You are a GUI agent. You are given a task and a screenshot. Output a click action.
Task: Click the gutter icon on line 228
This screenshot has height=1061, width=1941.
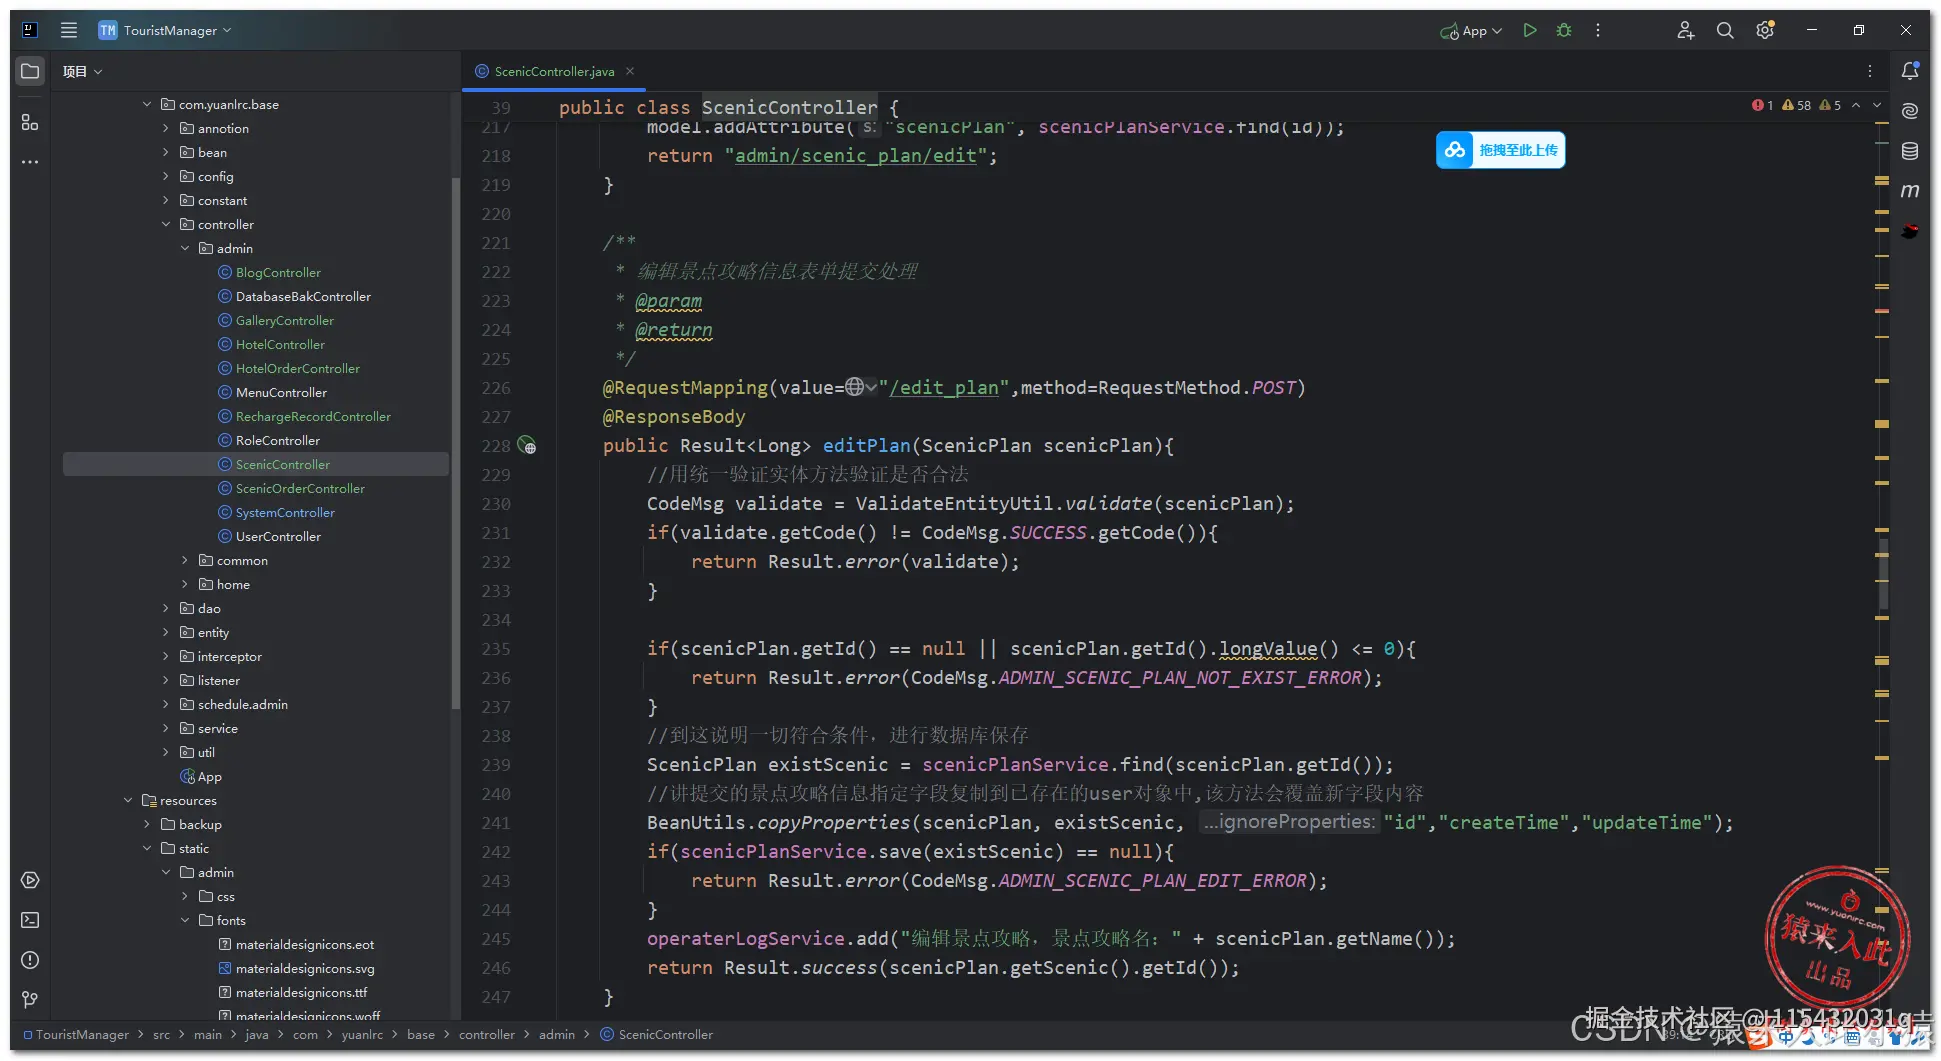(x=527, y=446)
